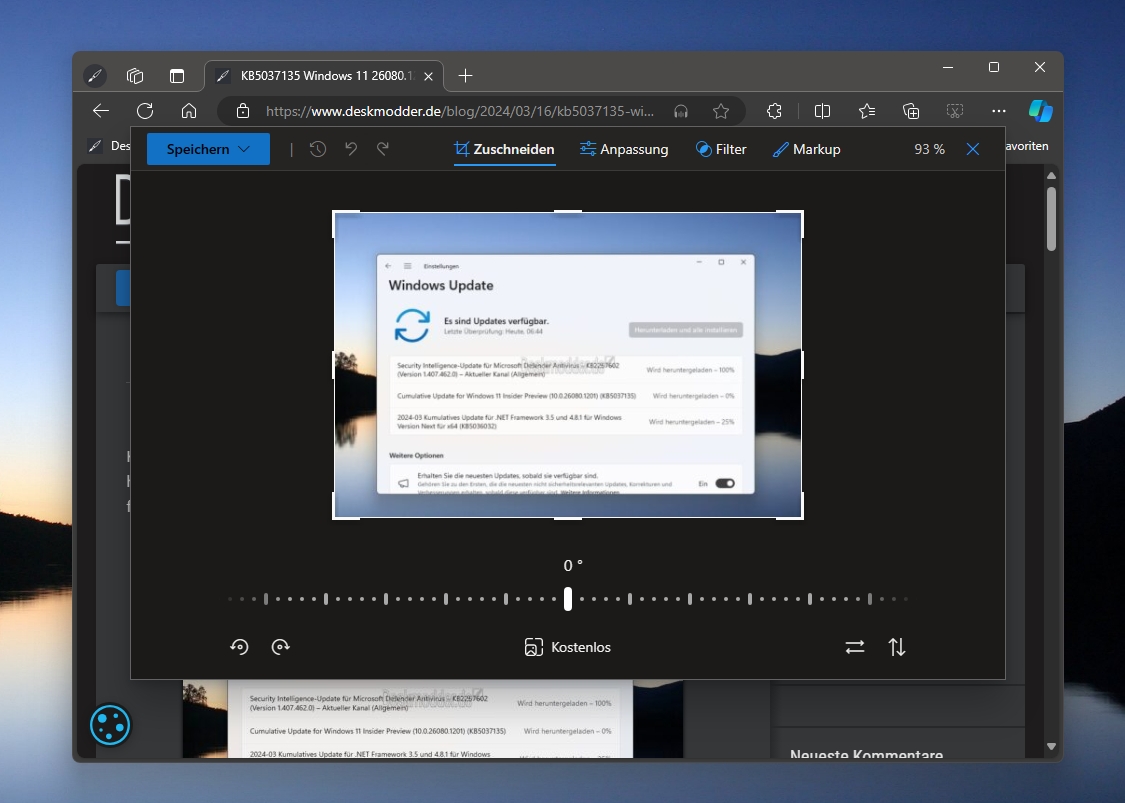Screen dimensions: 1125x803
Task: Undo the last image edit
Action: 351,149
